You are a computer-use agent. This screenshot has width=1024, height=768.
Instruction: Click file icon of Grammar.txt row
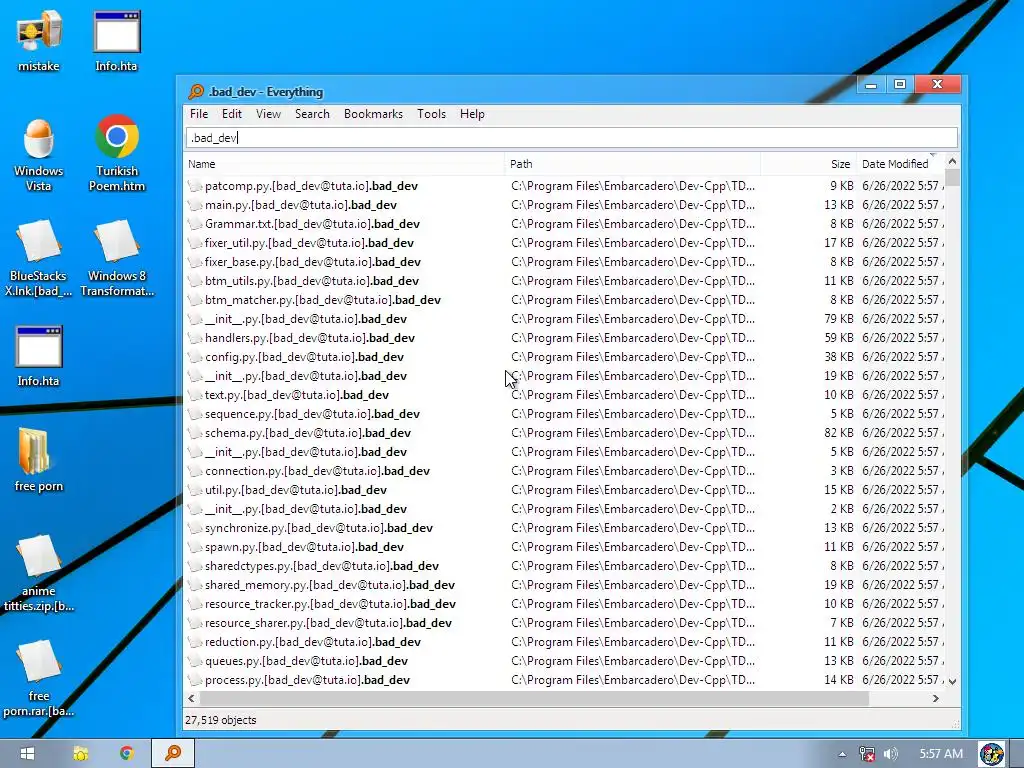tap(195, 224)
